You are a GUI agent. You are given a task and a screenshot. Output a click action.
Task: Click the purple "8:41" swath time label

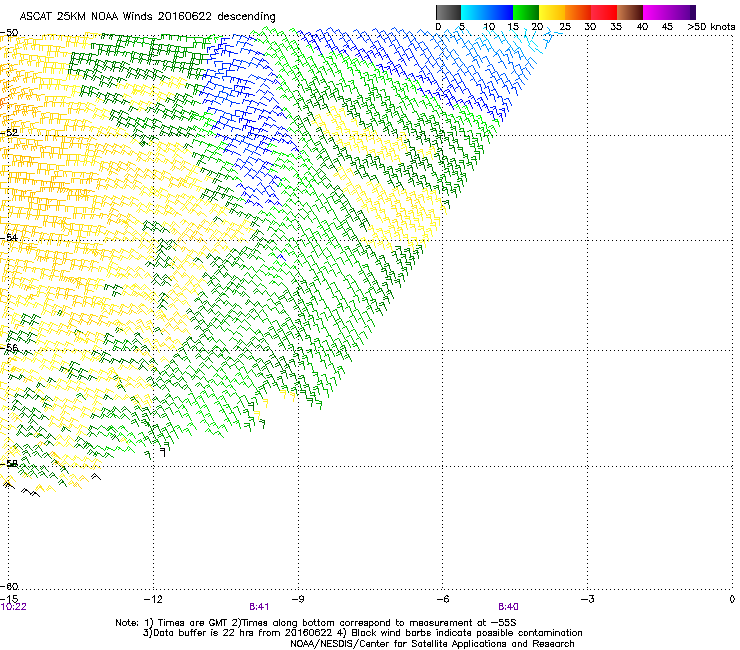pyautogui.click(x=259, y=607)
